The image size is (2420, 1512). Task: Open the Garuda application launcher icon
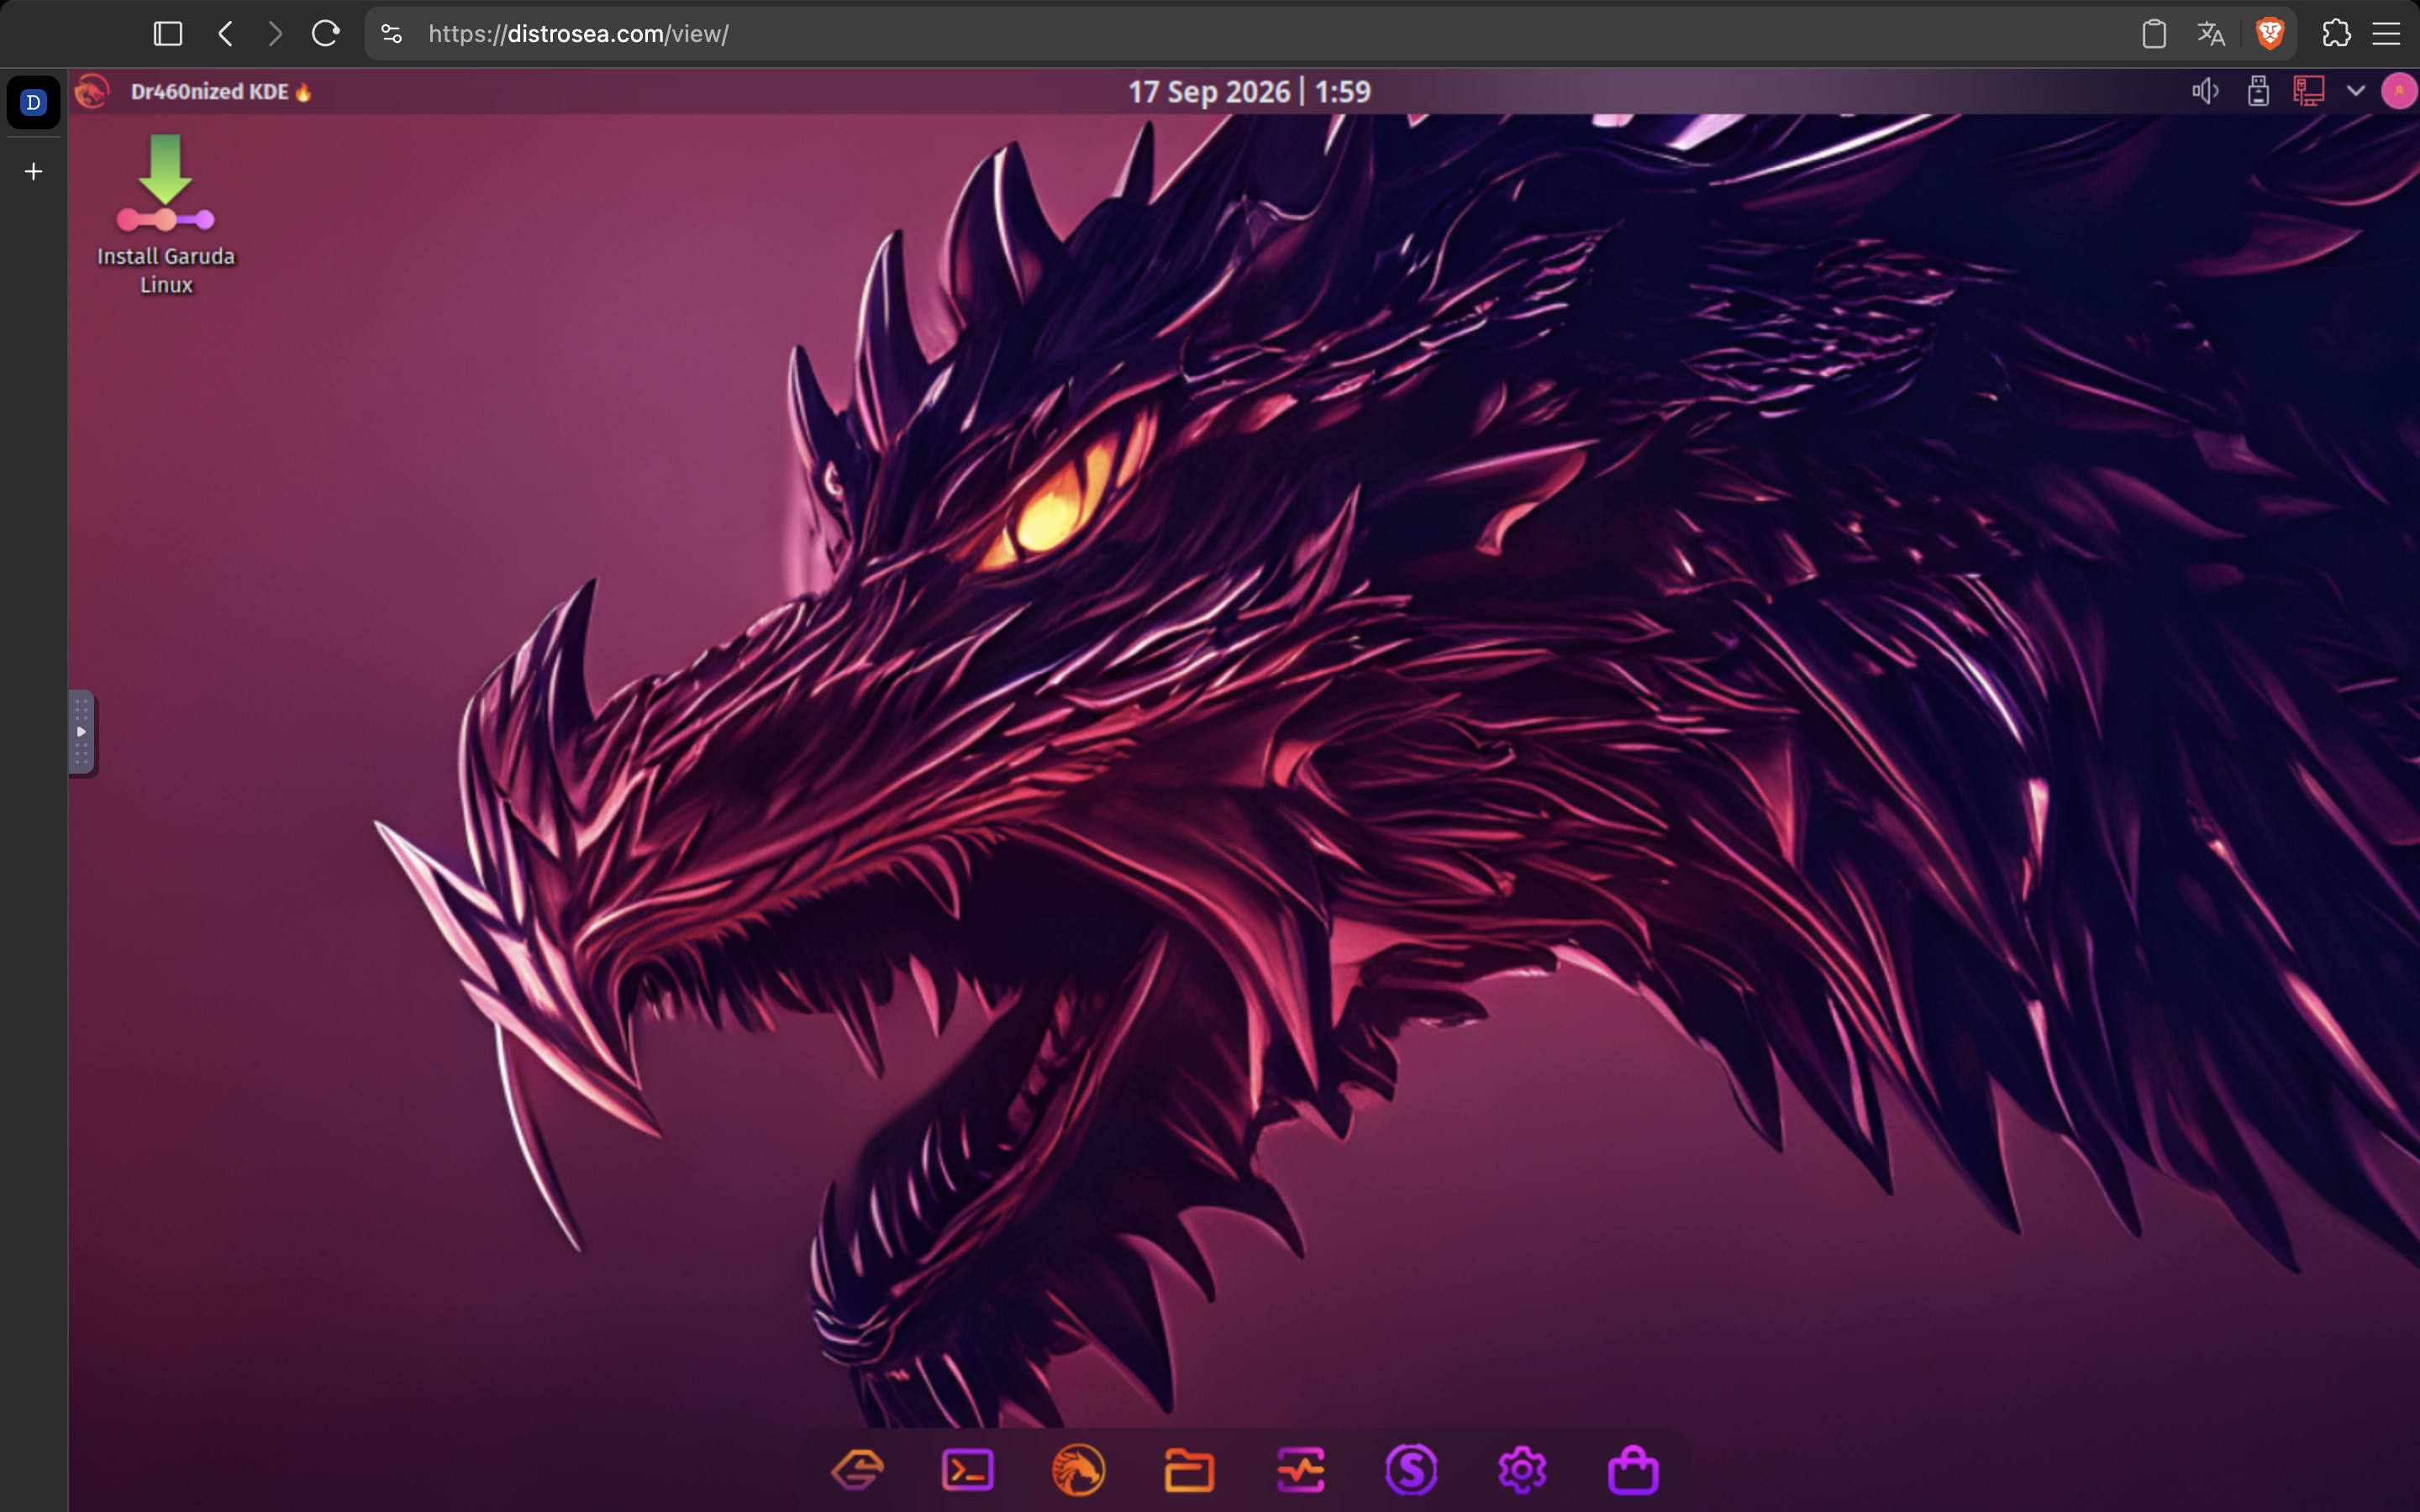[x=858, y=1470]
